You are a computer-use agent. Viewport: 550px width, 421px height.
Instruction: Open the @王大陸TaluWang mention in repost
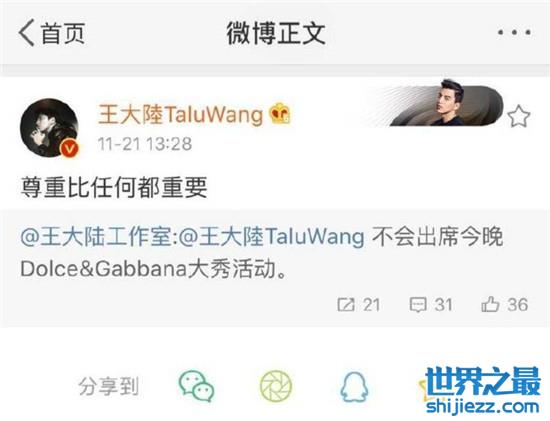271,236
